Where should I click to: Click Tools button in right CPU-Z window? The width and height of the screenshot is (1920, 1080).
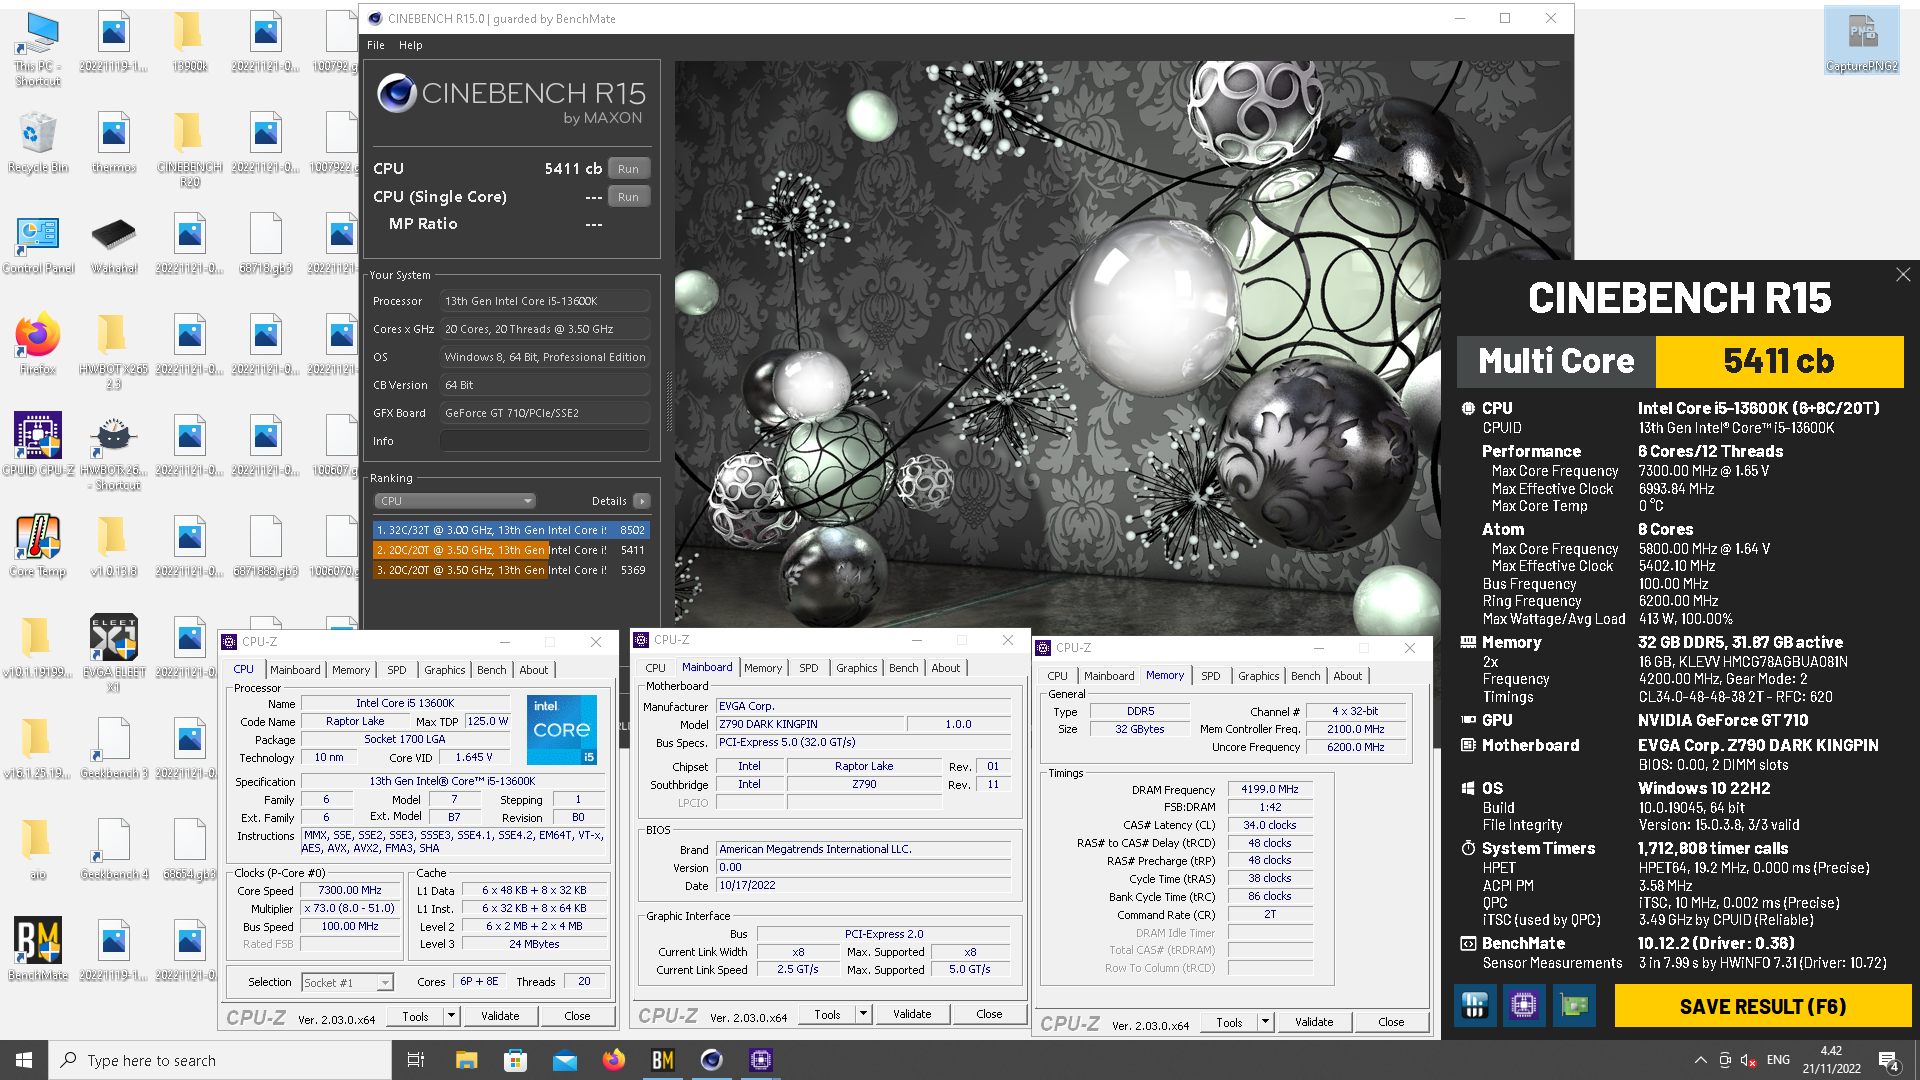point(1229,1022)
